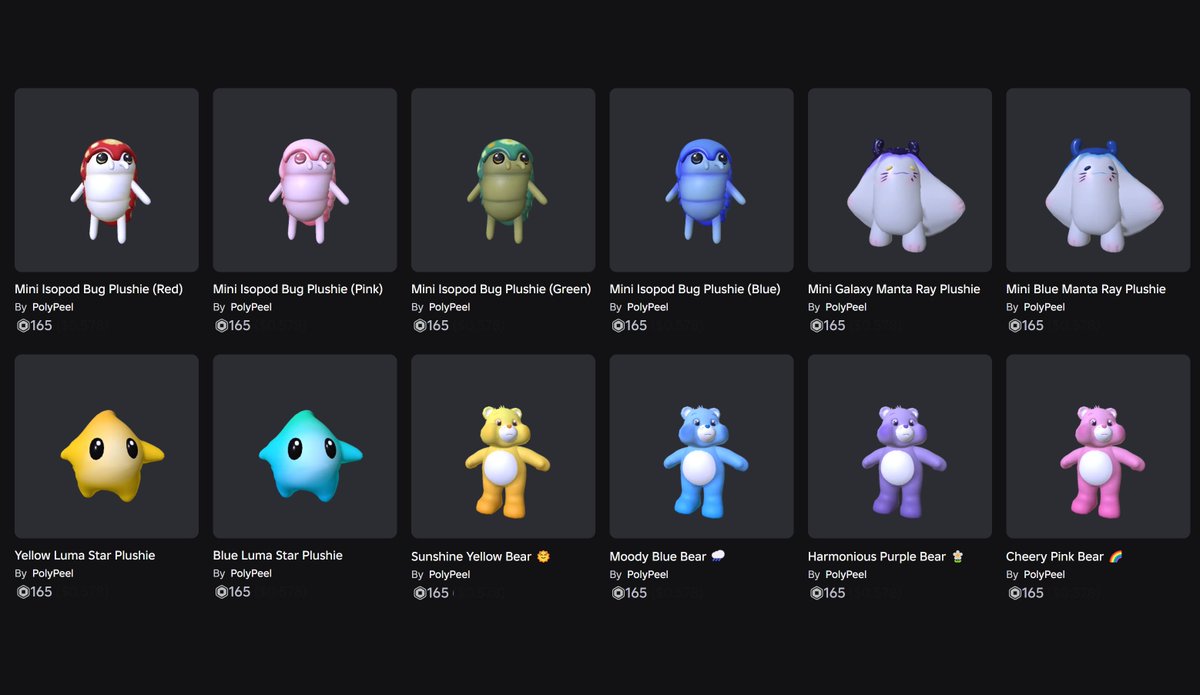The image size is (1200, 695).
Task: Open PolyPeel creator under Galaxy Manta Ray
Action: [846, 307]
